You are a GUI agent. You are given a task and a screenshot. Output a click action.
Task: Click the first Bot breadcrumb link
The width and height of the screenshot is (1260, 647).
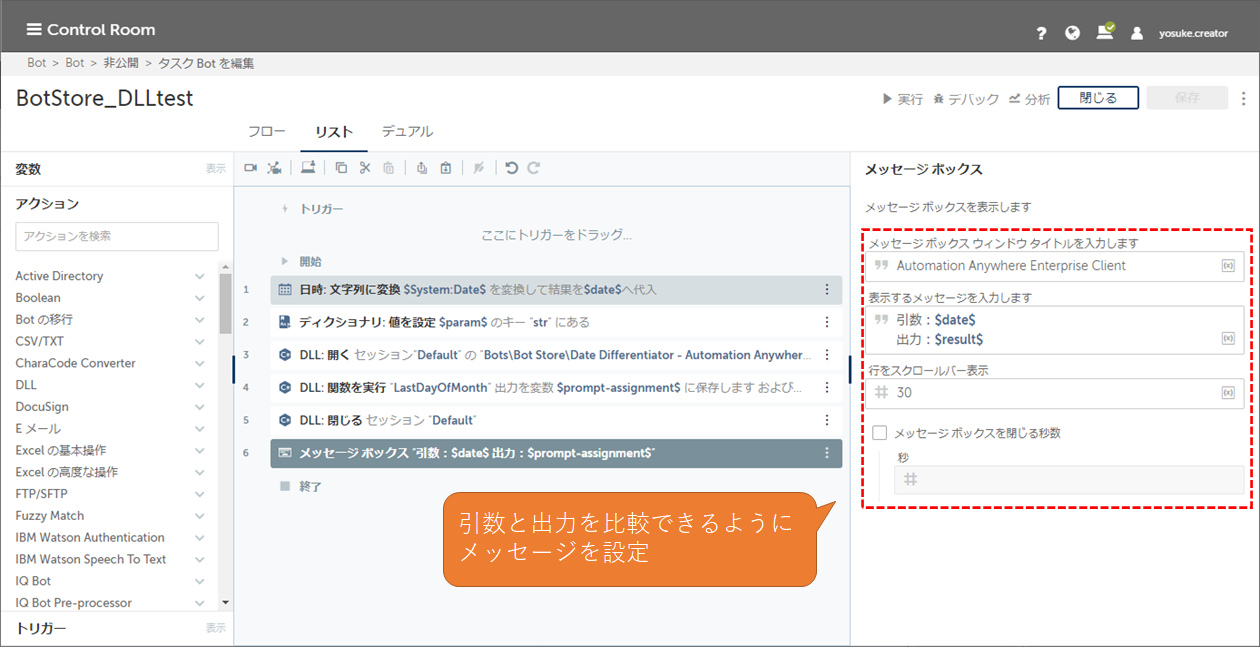click(x=37, y=63)
